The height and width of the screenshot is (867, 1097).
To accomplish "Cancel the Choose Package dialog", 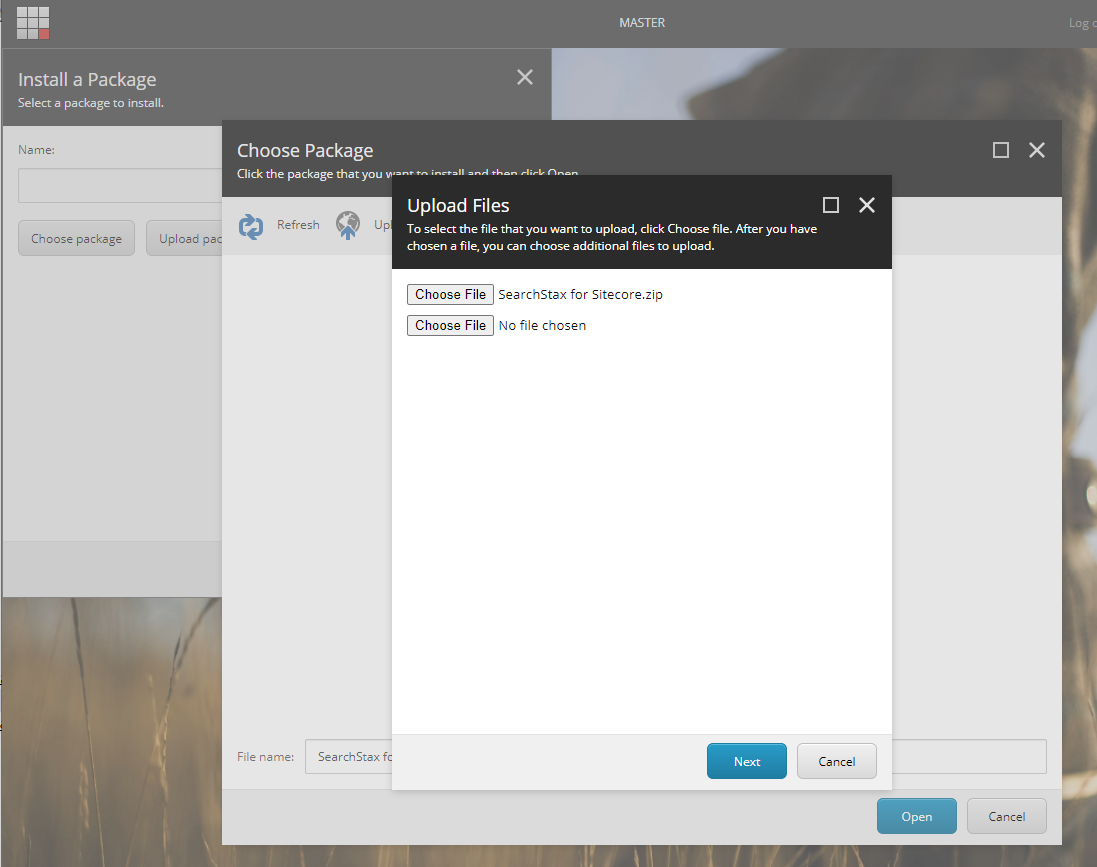I will (1007, 816).
